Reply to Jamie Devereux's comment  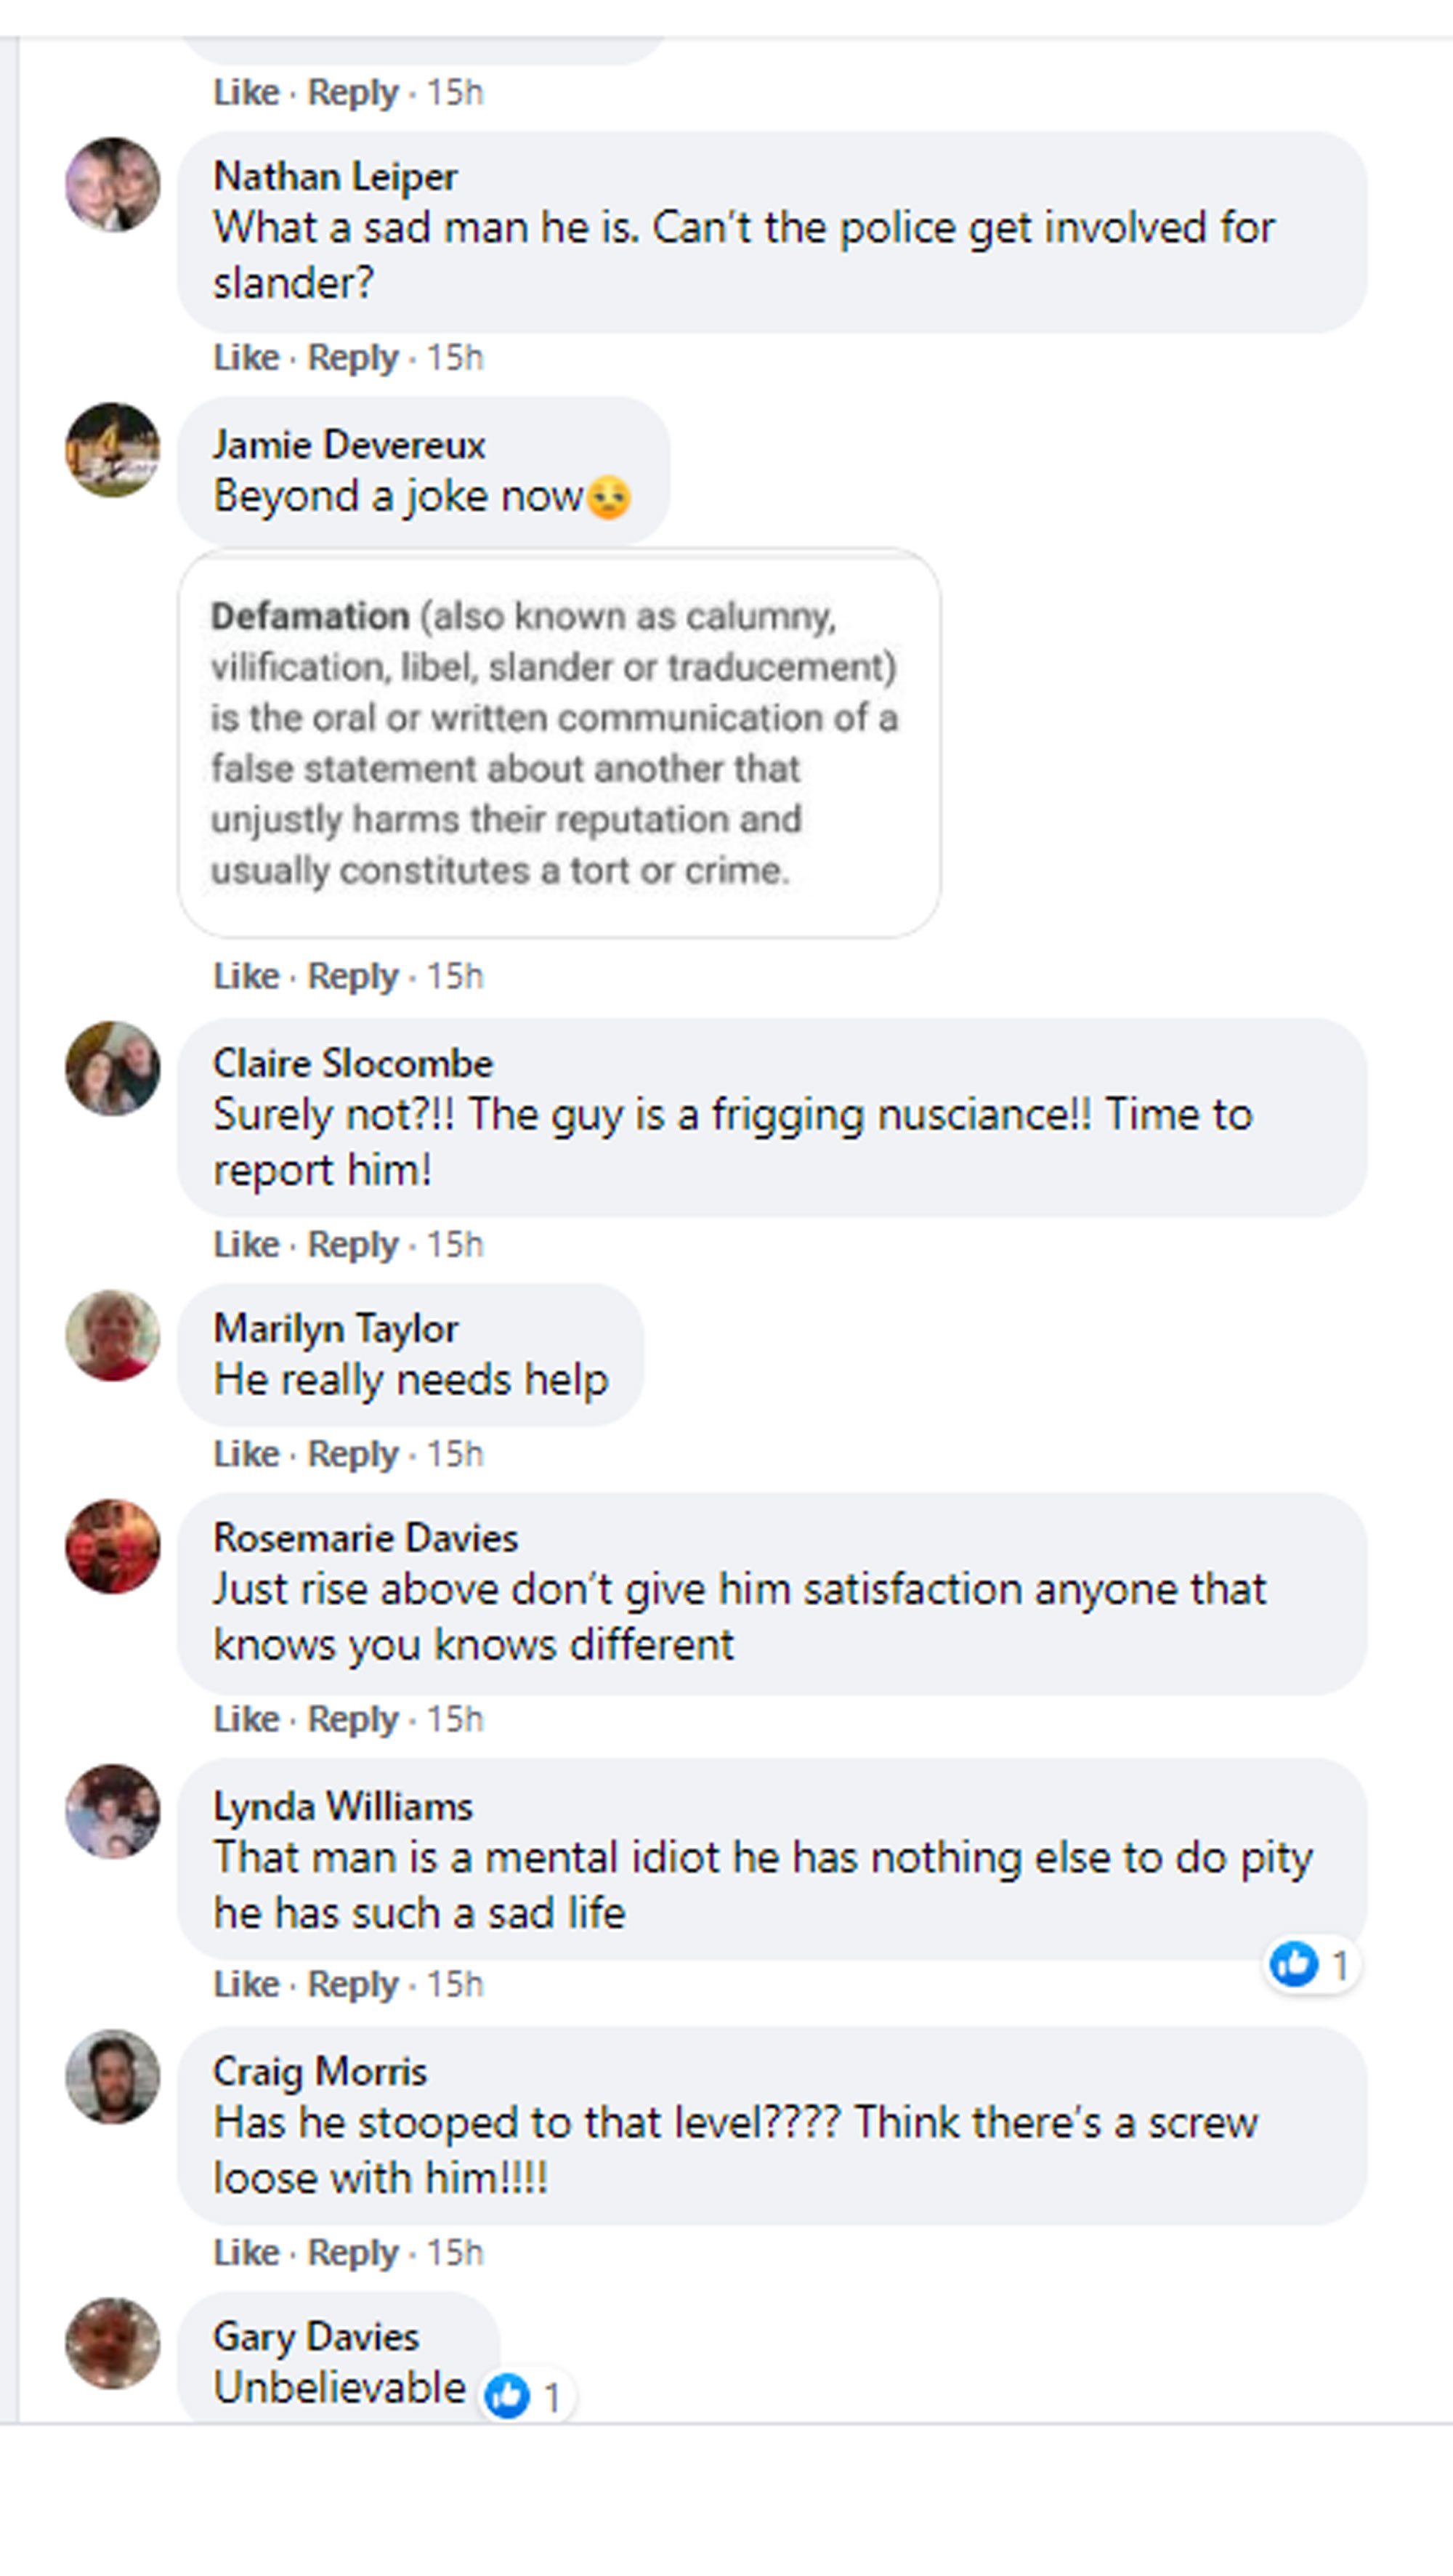[x=352, y=976]
